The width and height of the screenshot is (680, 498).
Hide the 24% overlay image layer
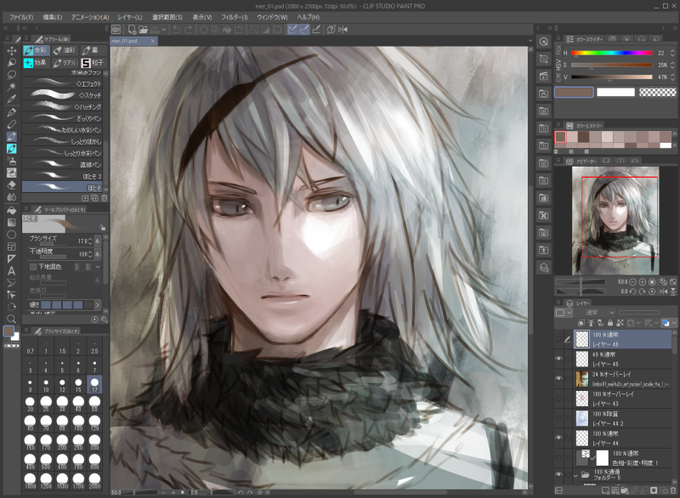[559, 378]
